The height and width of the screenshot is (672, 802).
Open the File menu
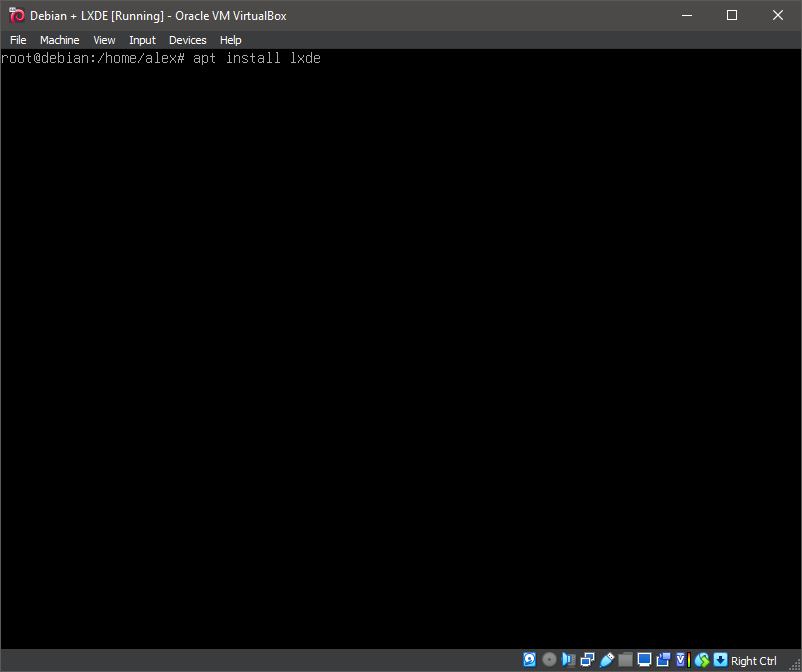click(18, 40)
